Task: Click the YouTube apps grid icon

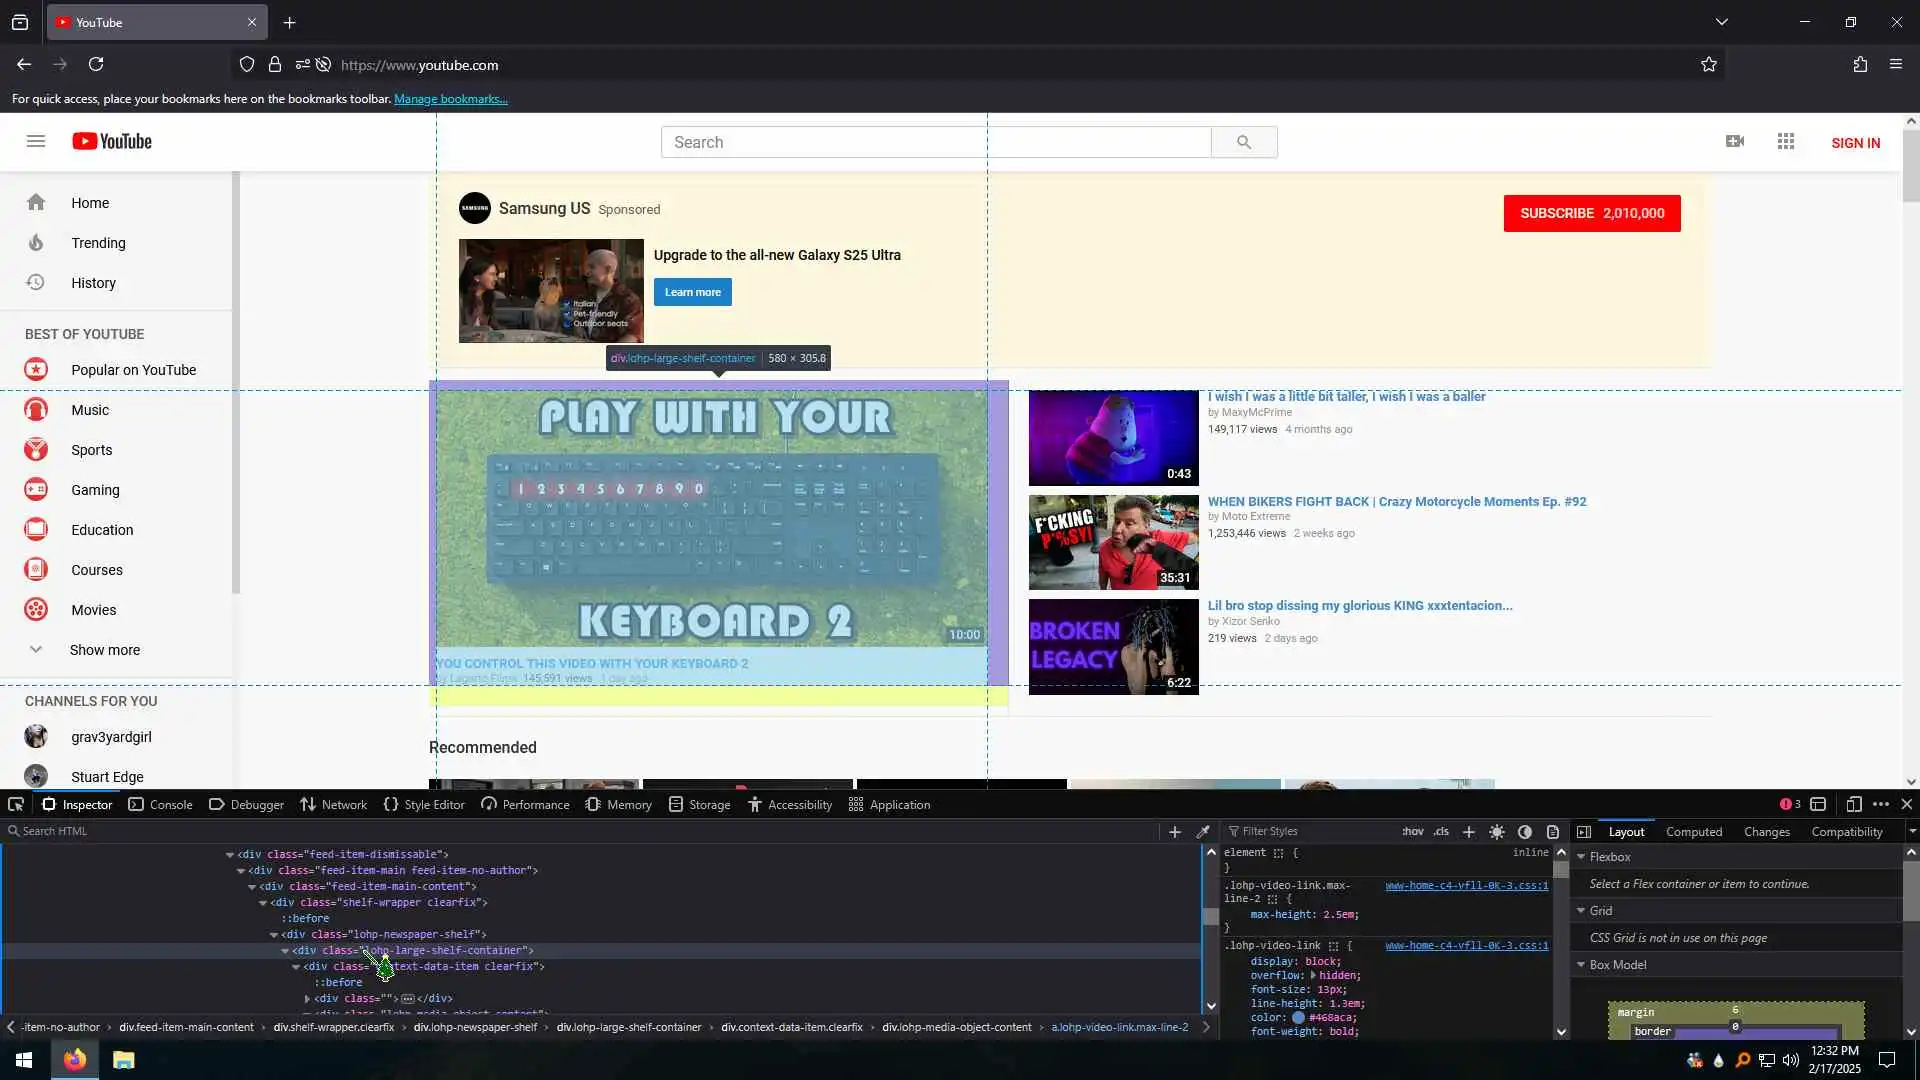Action: [1786, 142]
